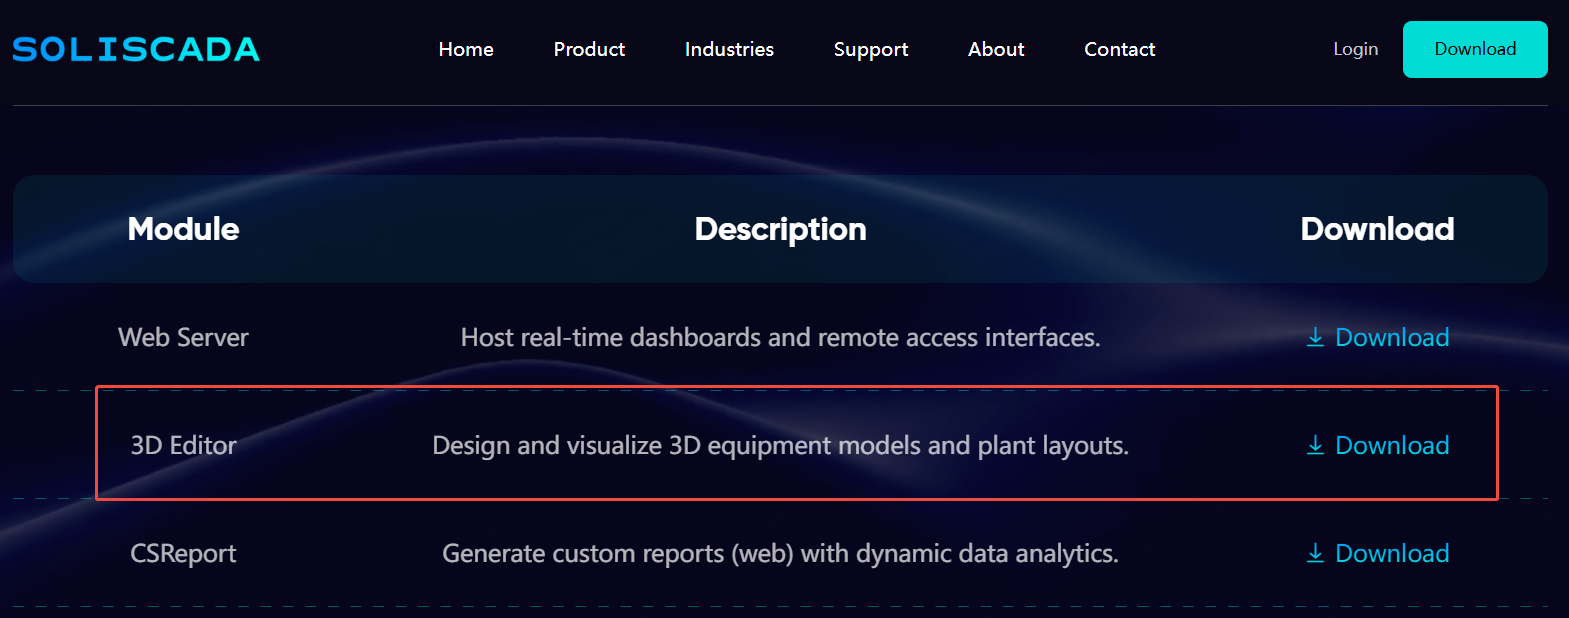Open the Home menu item
1569x618 pixels.
point(466,49)
